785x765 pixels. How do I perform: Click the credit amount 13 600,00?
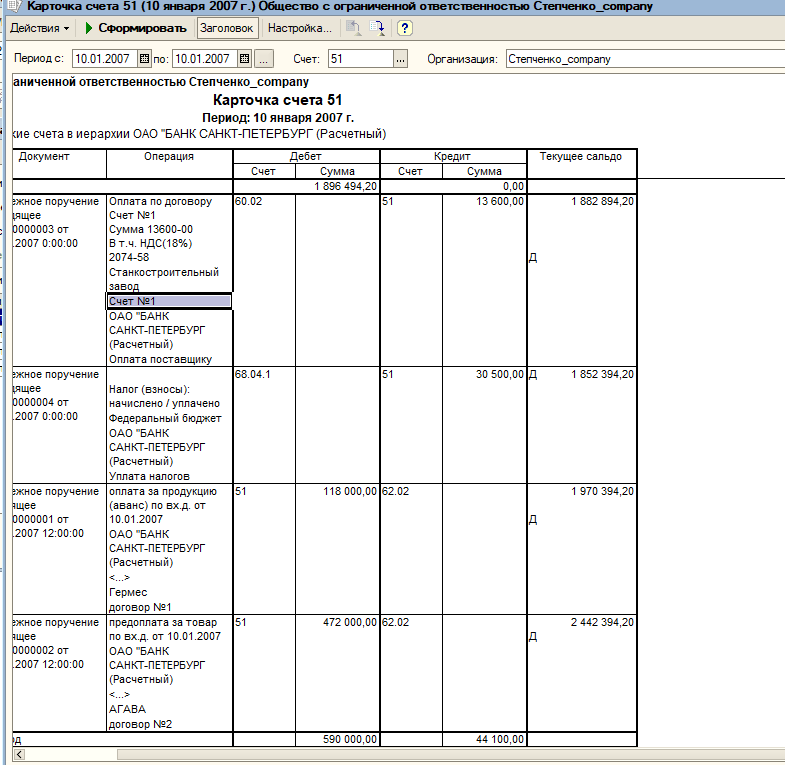coord(500,201)
